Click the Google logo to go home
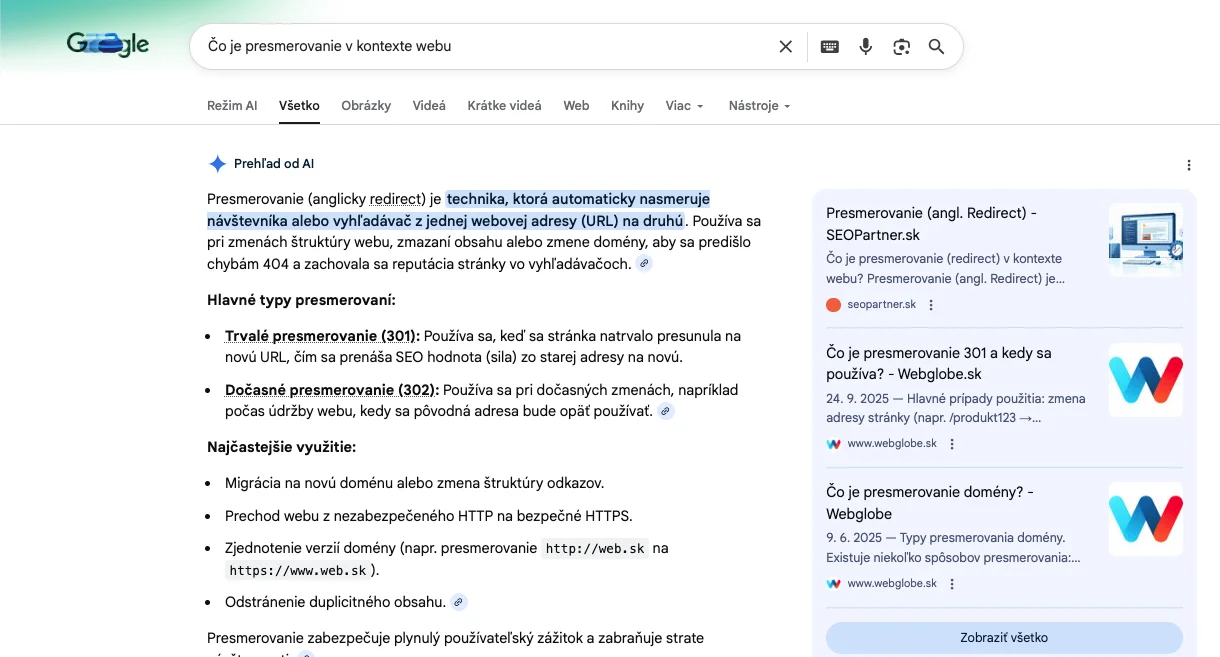The height and width of the screenshot is (657, 1220). pos(108,44)
